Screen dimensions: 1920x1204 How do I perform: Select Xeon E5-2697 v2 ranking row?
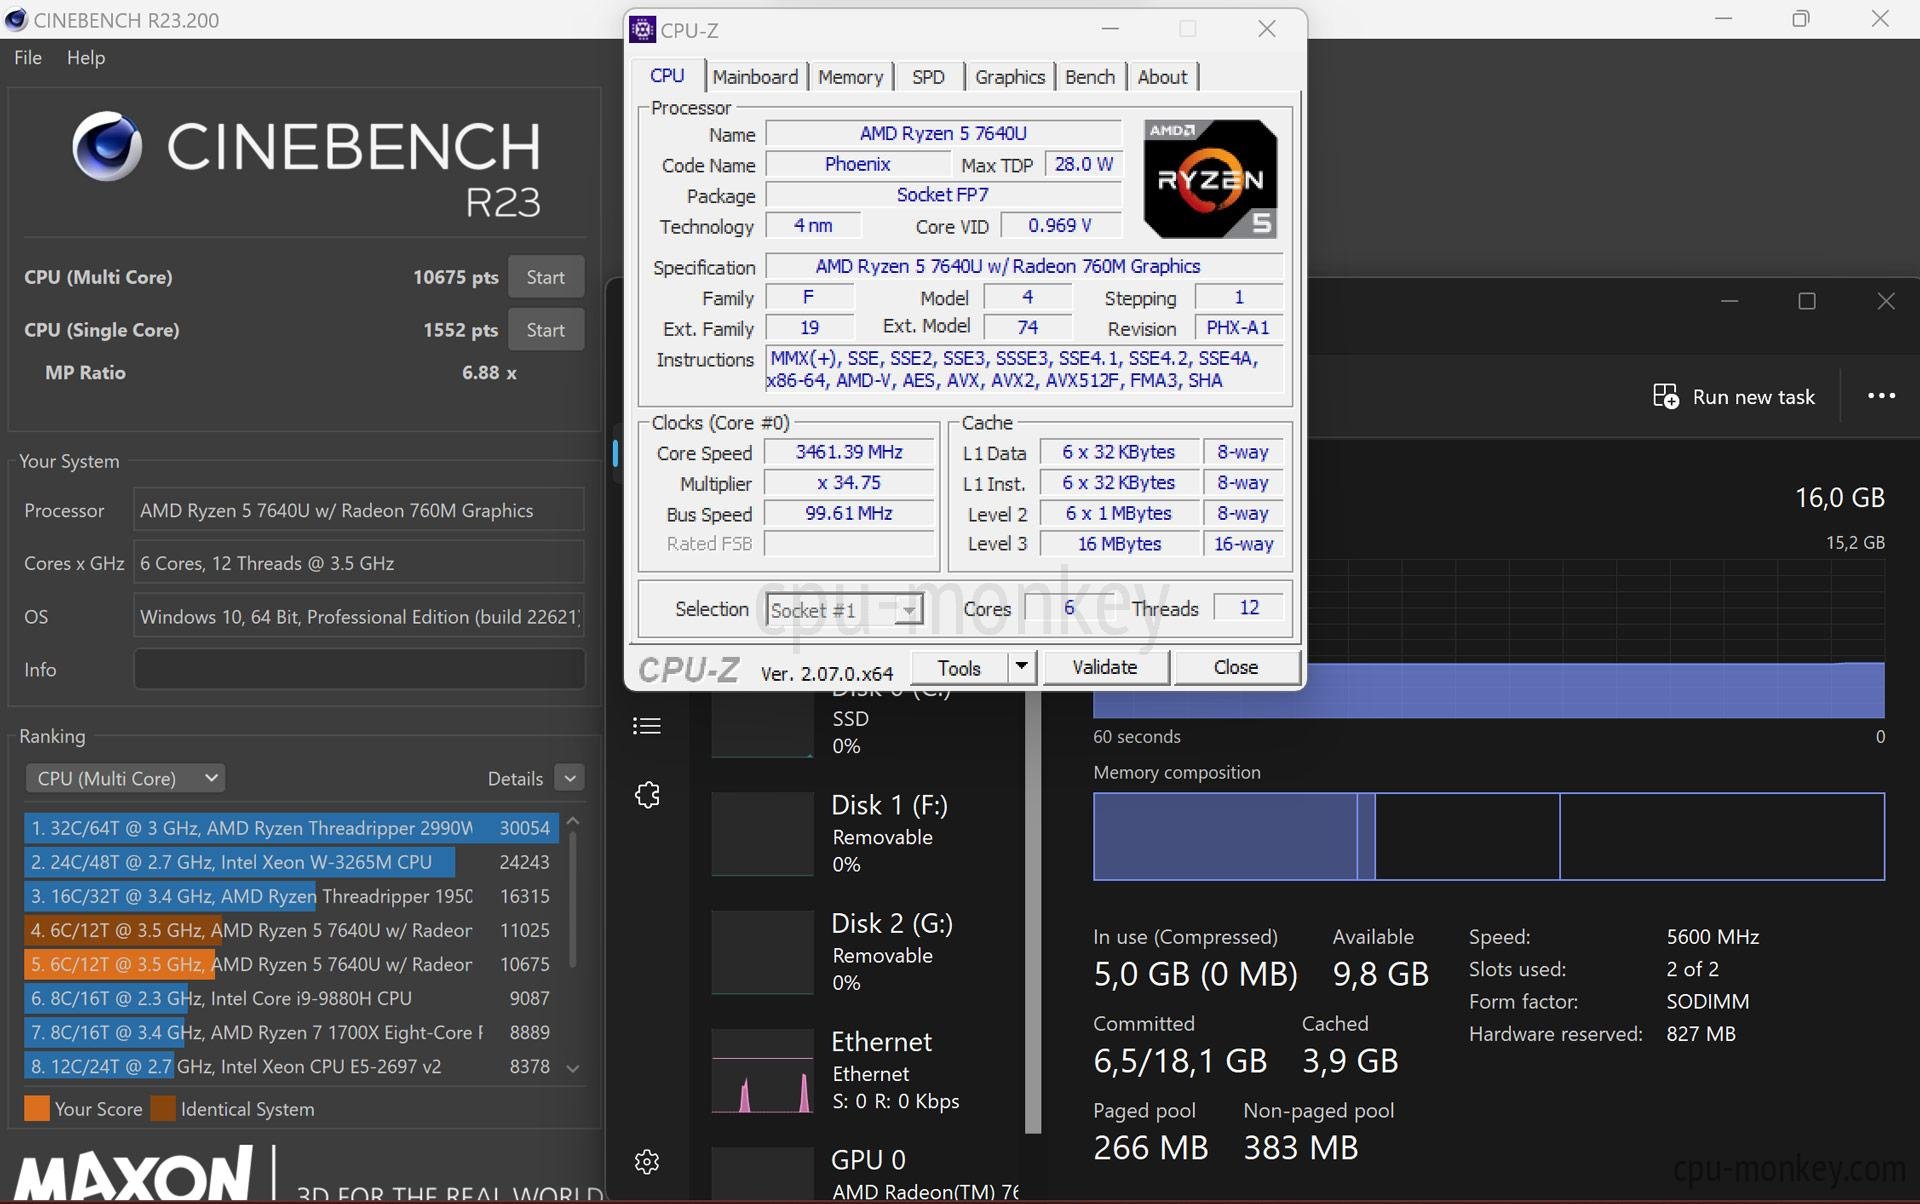(291, 1066)
